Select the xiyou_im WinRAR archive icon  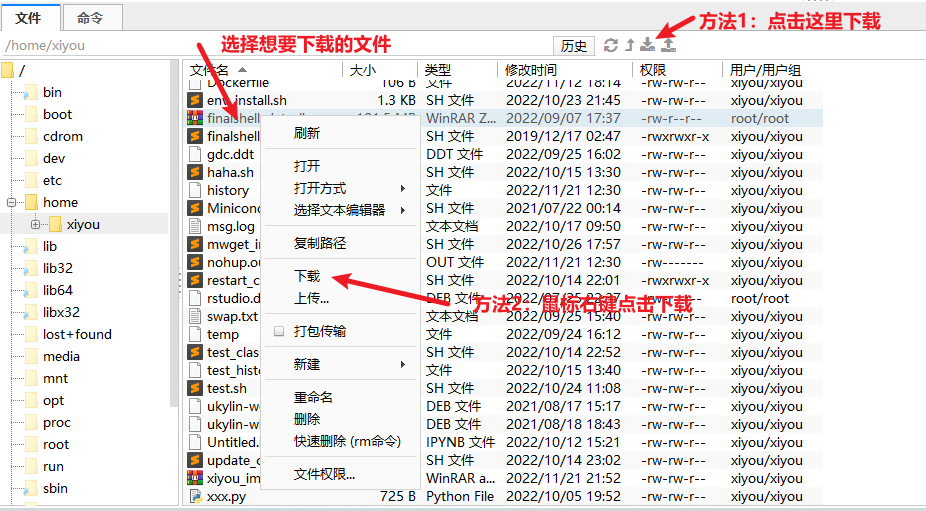click(195, 478)
